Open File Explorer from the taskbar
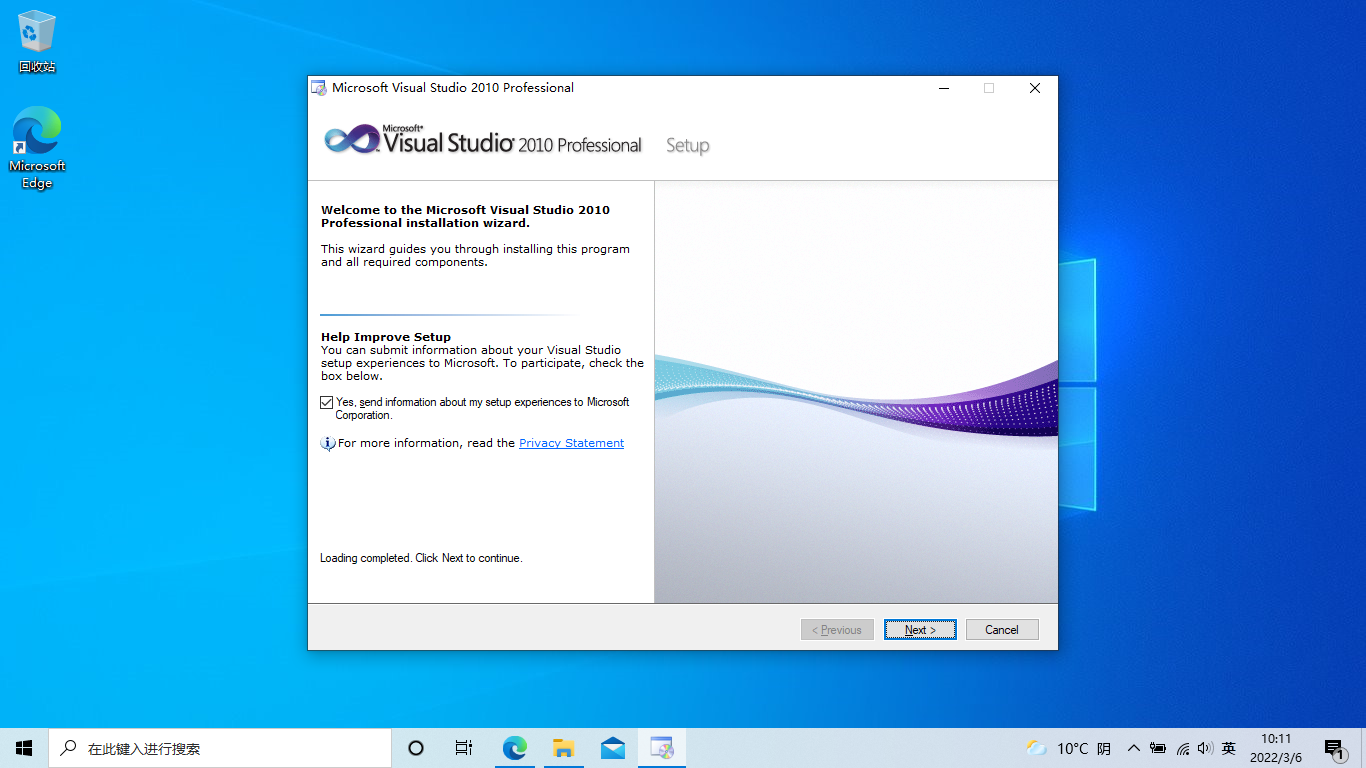This screenshot has height=768, width=1366. (x=563, y=747)
